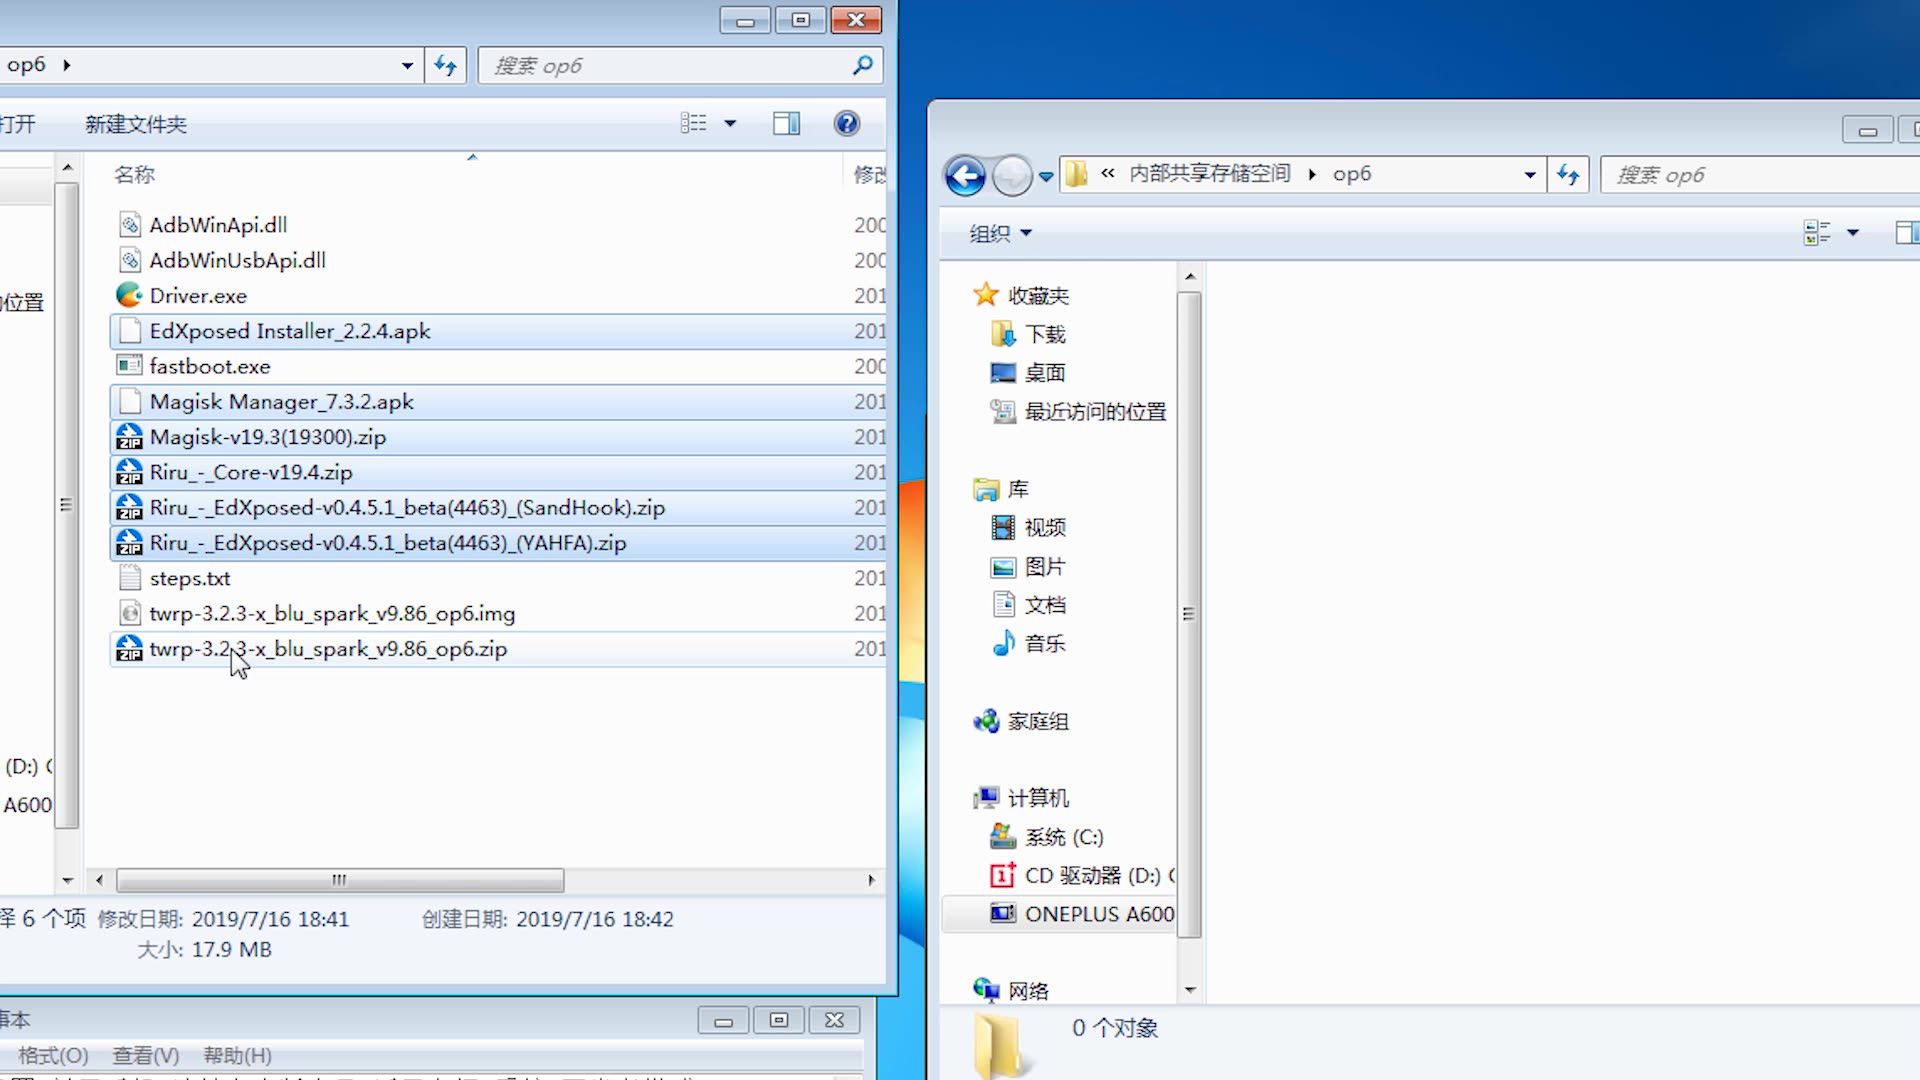This screenshot has height=1080, width=1920.
Task: Select 计算机 in navigation pane
Action: 1038,798
